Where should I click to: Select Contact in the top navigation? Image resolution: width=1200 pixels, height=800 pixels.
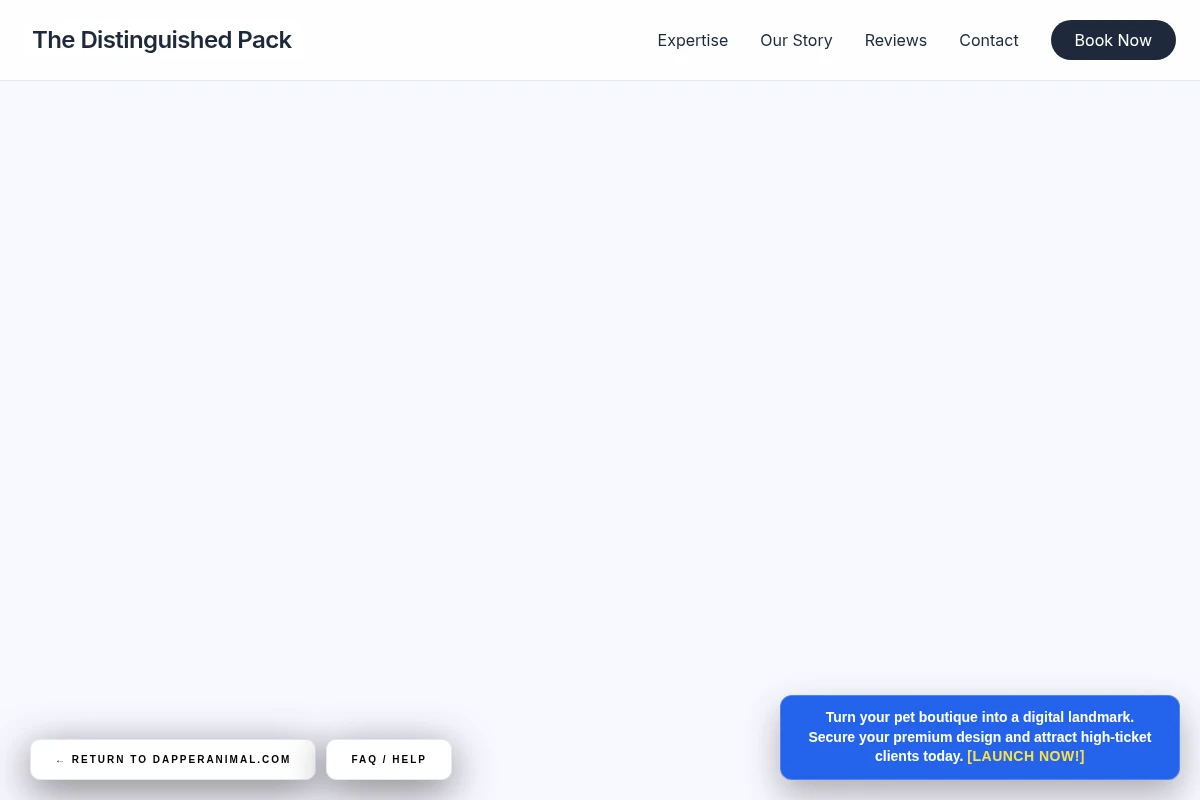(988, 40)
